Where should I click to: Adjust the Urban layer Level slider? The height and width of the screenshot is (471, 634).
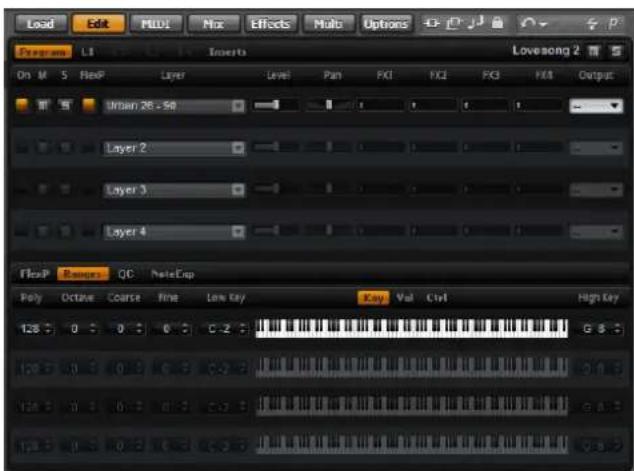coord(276,105)
